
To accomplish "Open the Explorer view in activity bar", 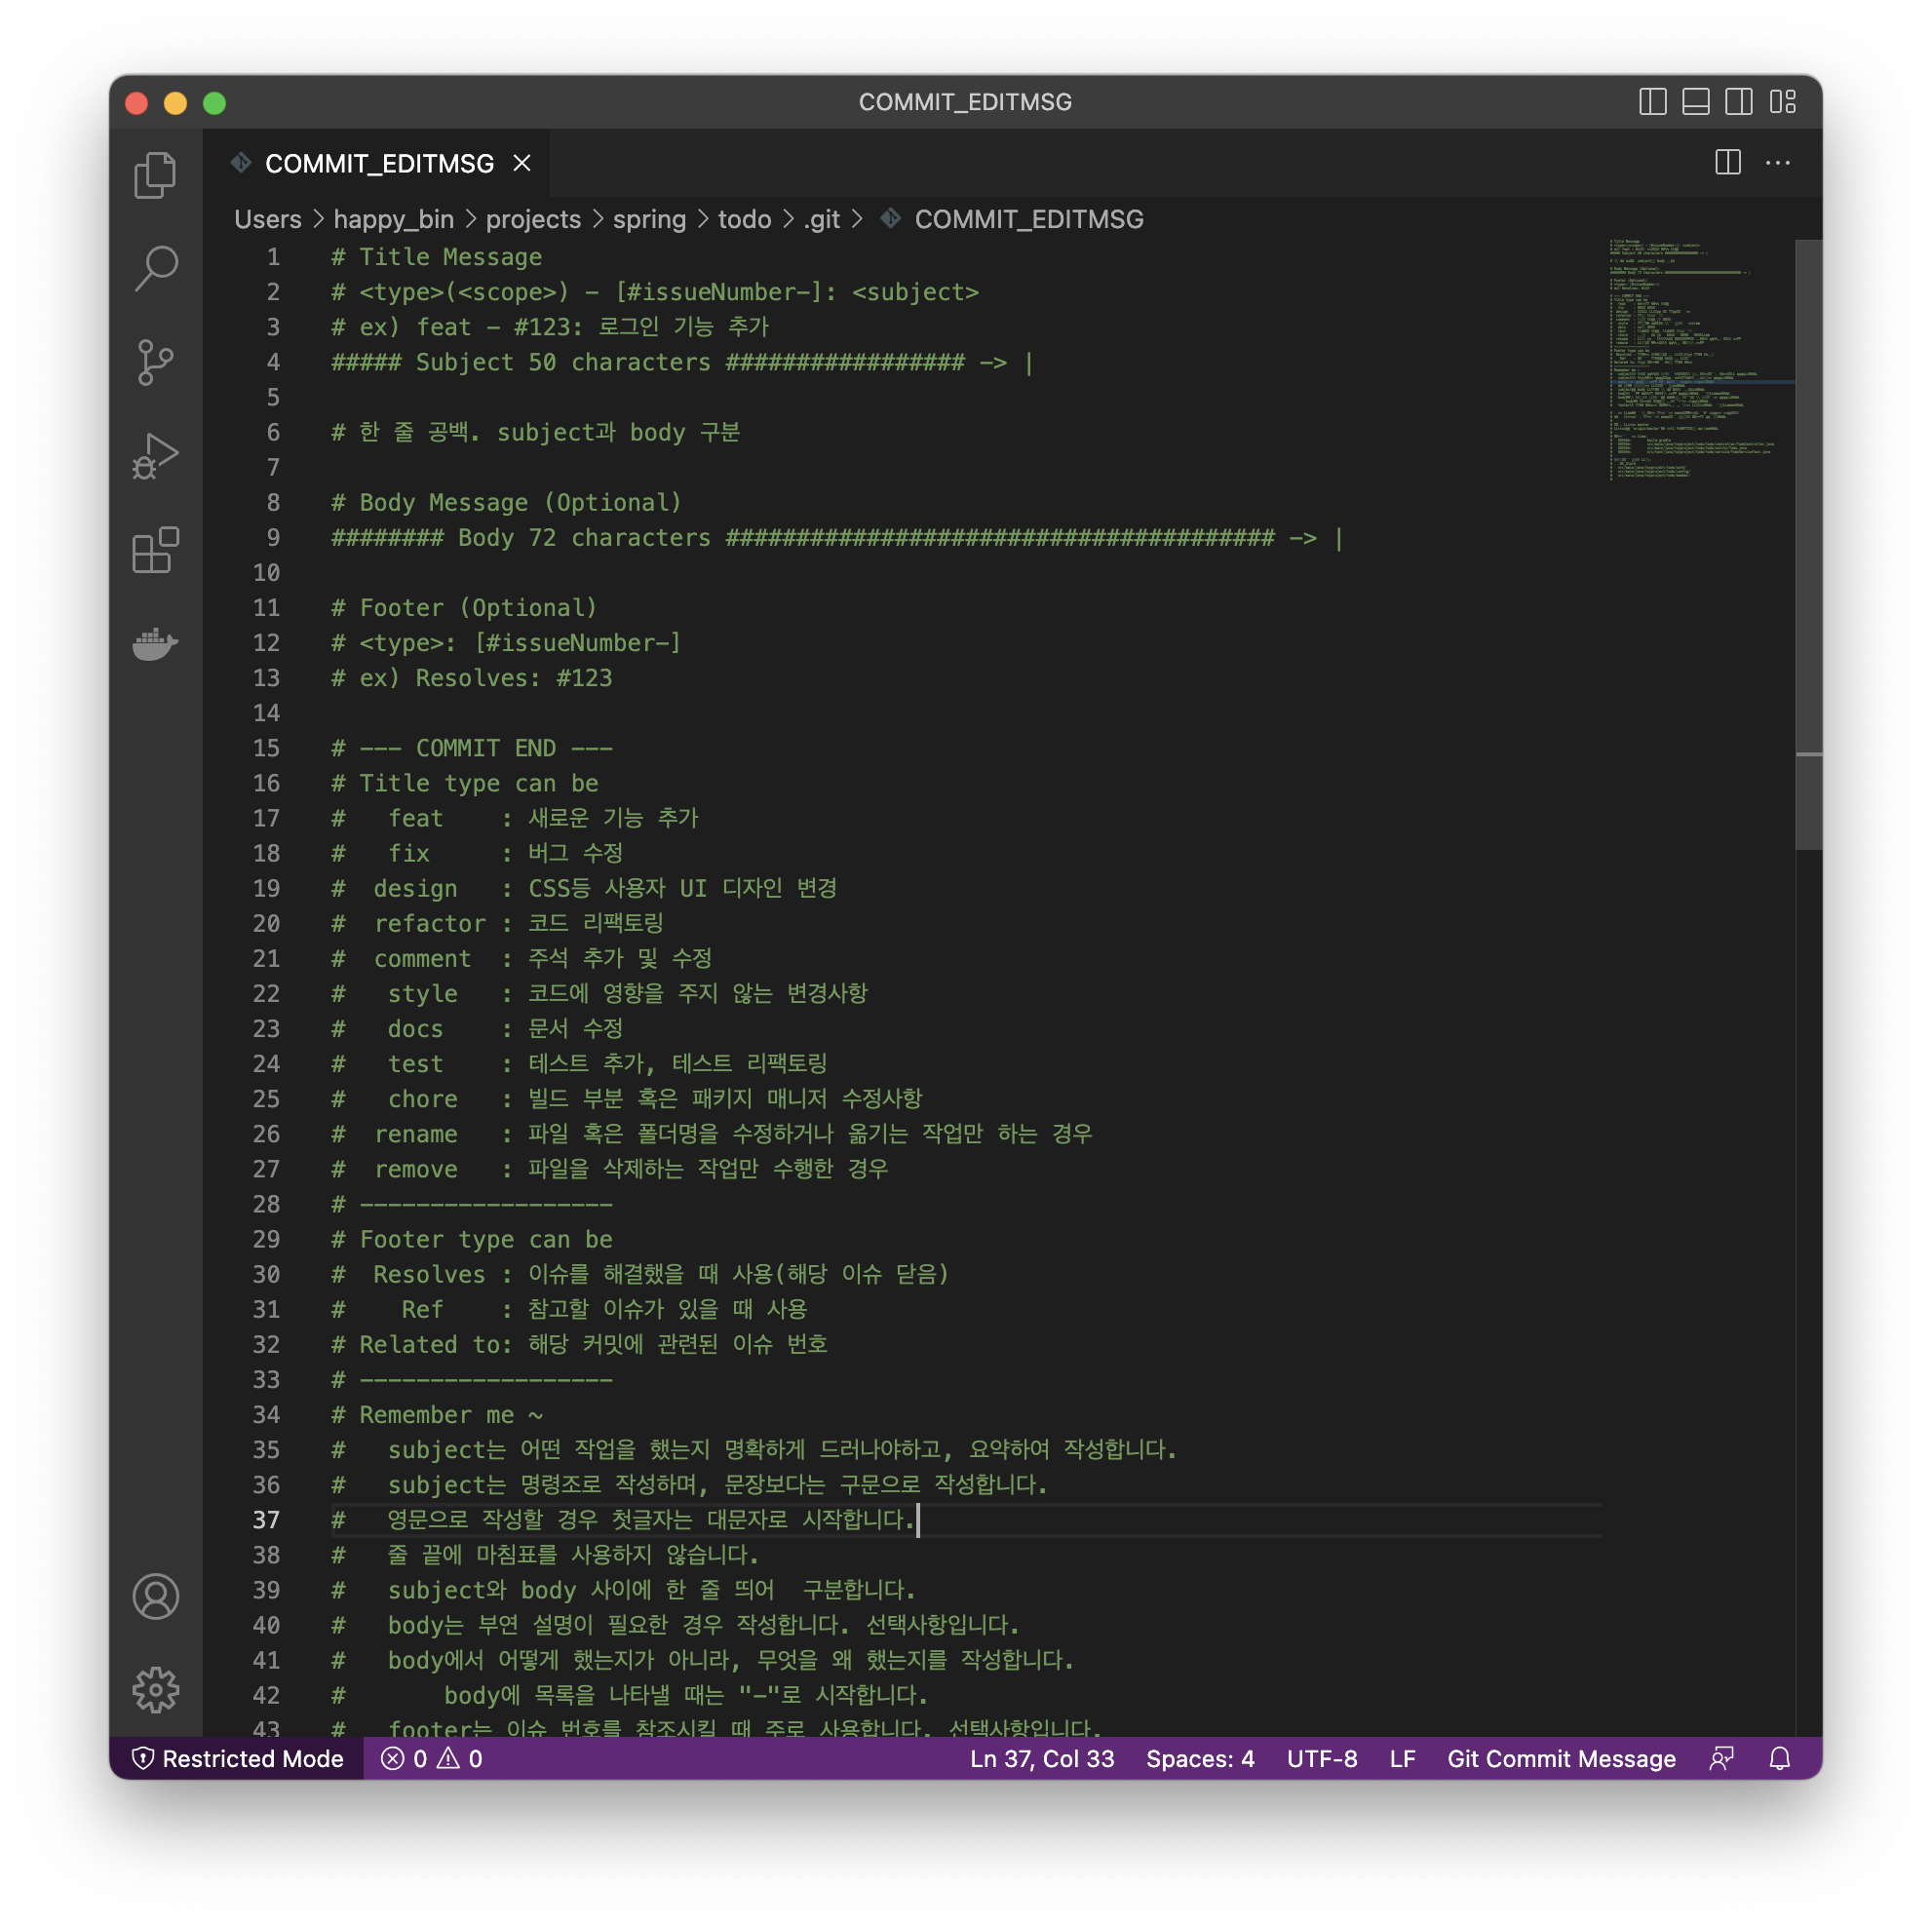I will click(155, 175).
